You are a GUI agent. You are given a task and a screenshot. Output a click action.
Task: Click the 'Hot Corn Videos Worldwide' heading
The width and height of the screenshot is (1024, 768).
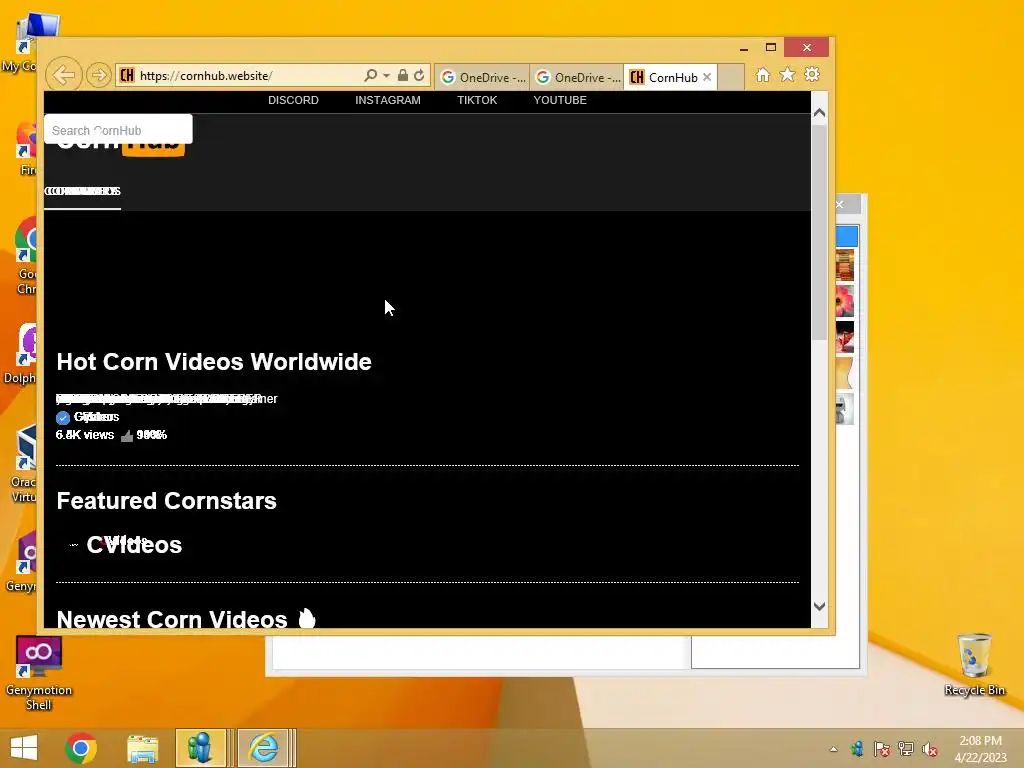tap(214, 362)
